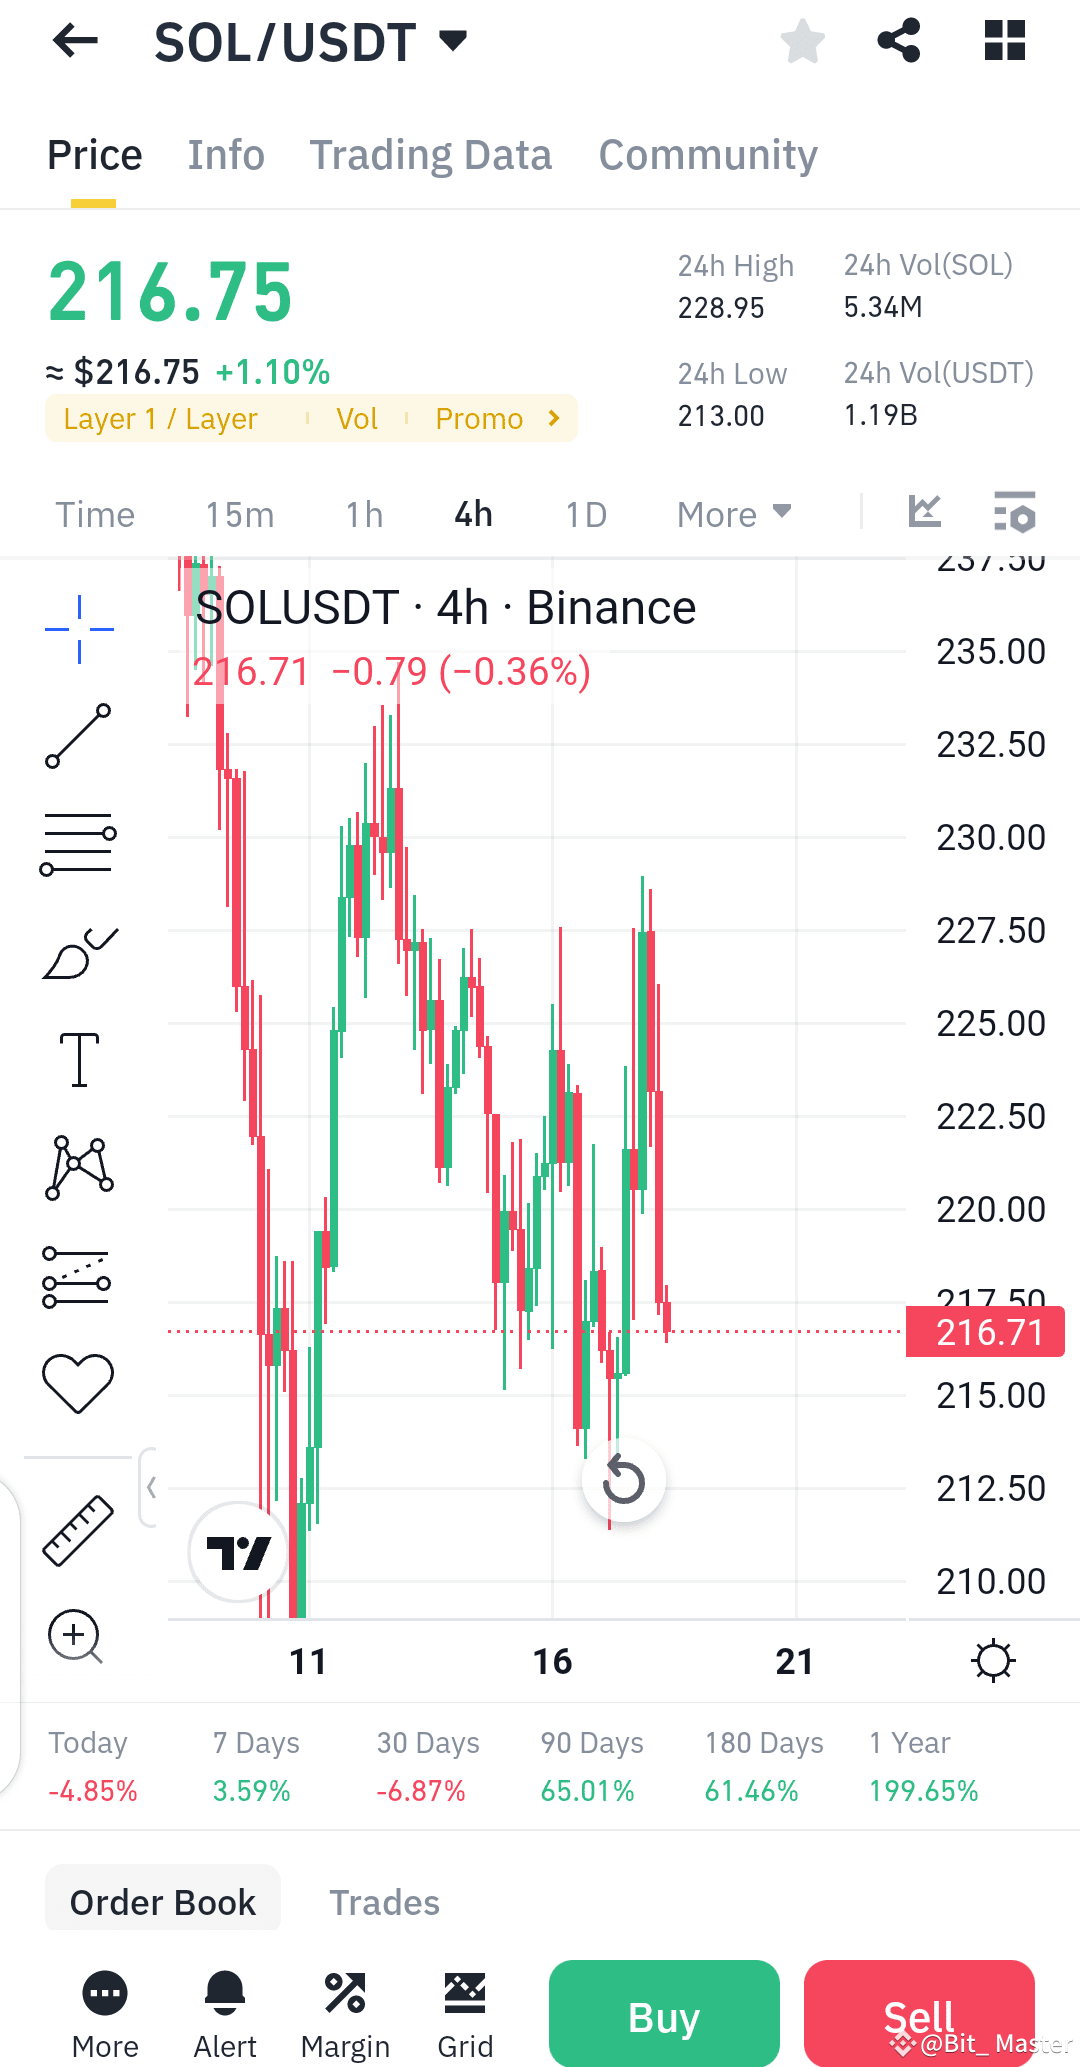Switch to the Trades tab

(384, 1900)
